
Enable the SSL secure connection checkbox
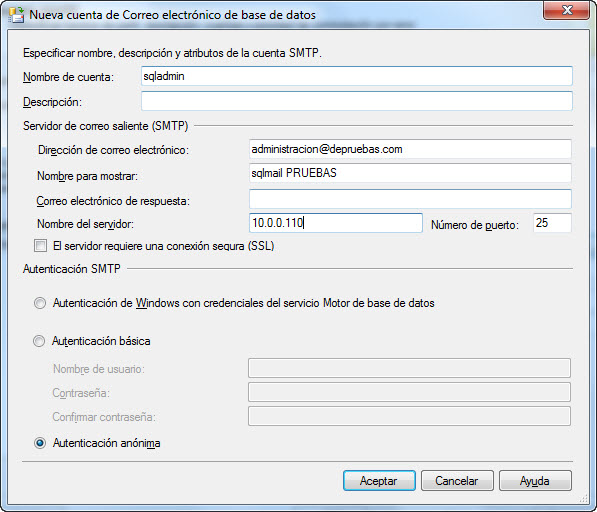point(40,246)
